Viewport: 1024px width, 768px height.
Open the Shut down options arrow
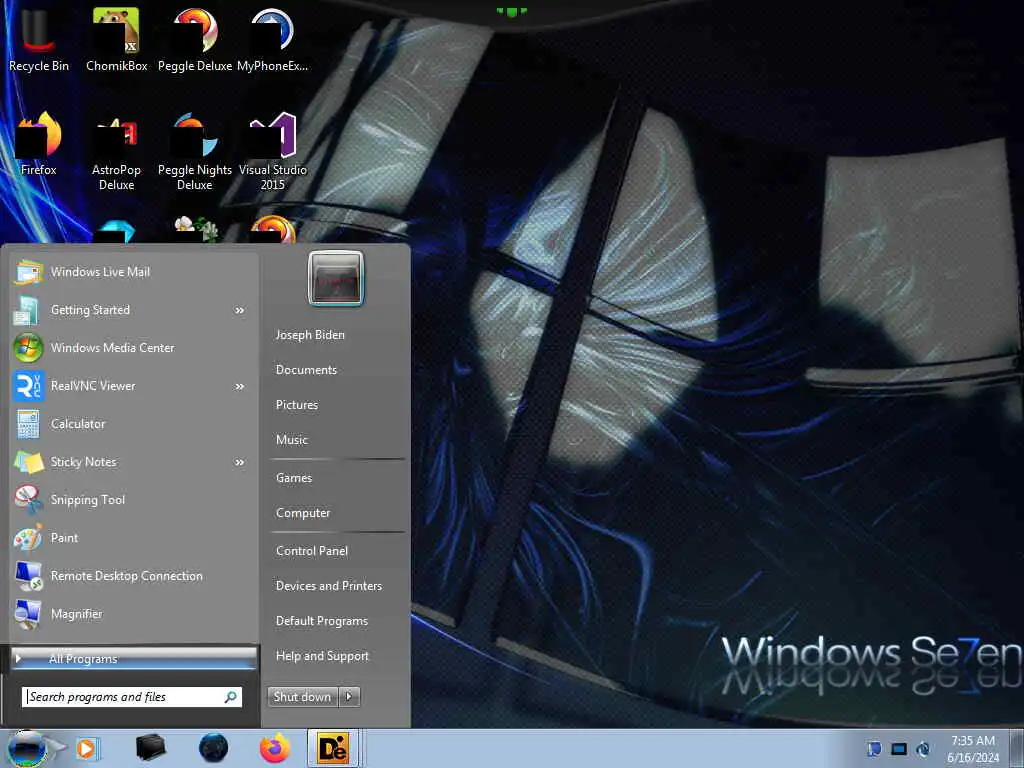[x=349, y=697]
